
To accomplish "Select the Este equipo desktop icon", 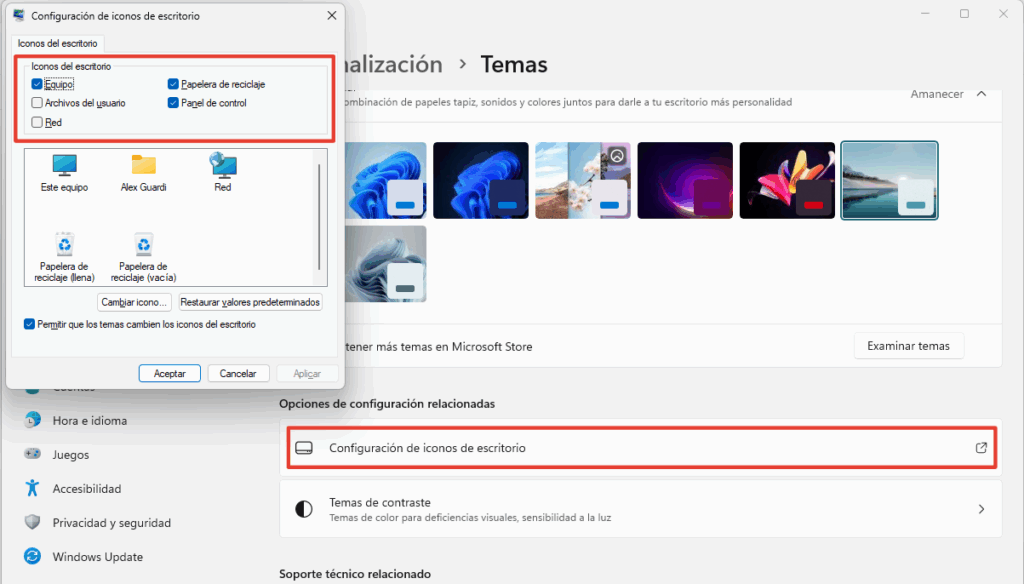I will (x=64, y=171).
